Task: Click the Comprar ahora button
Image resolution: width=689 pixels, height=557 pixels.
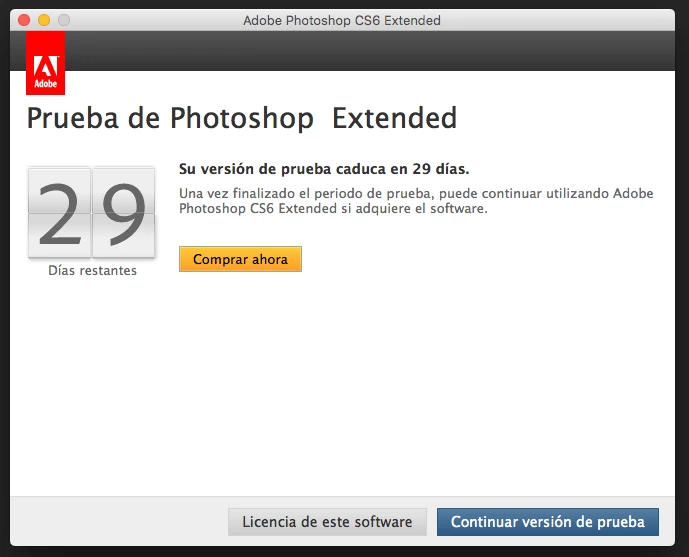Action: pos(240,259)
